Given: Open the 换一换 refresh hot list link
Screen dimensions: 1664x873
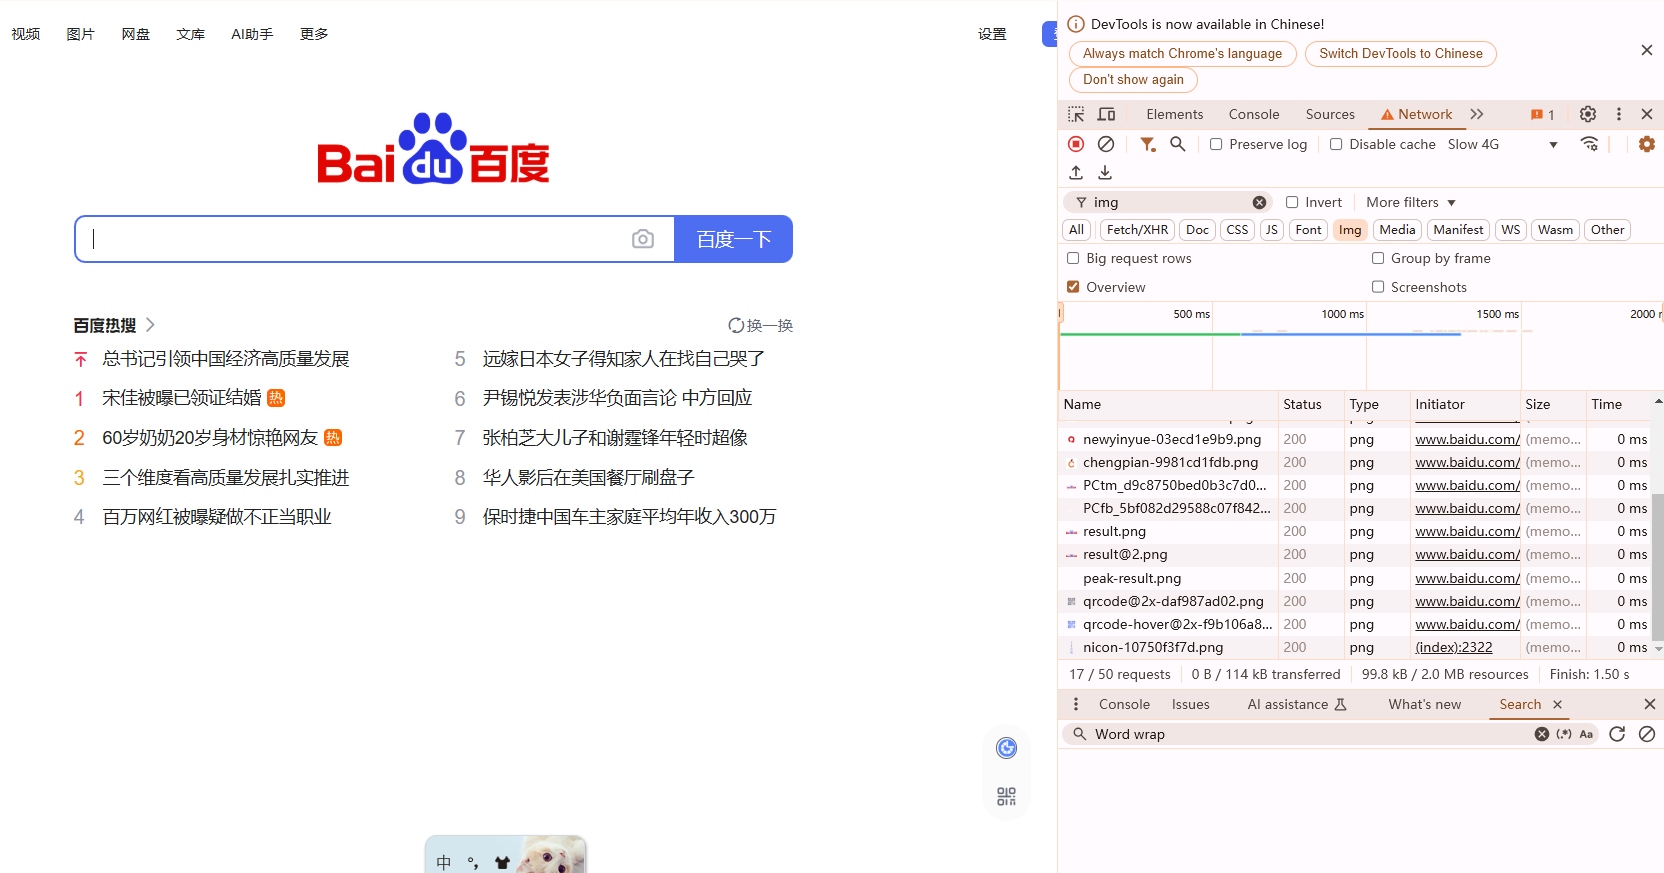Looking at the screenshot, I should [760, 325].
